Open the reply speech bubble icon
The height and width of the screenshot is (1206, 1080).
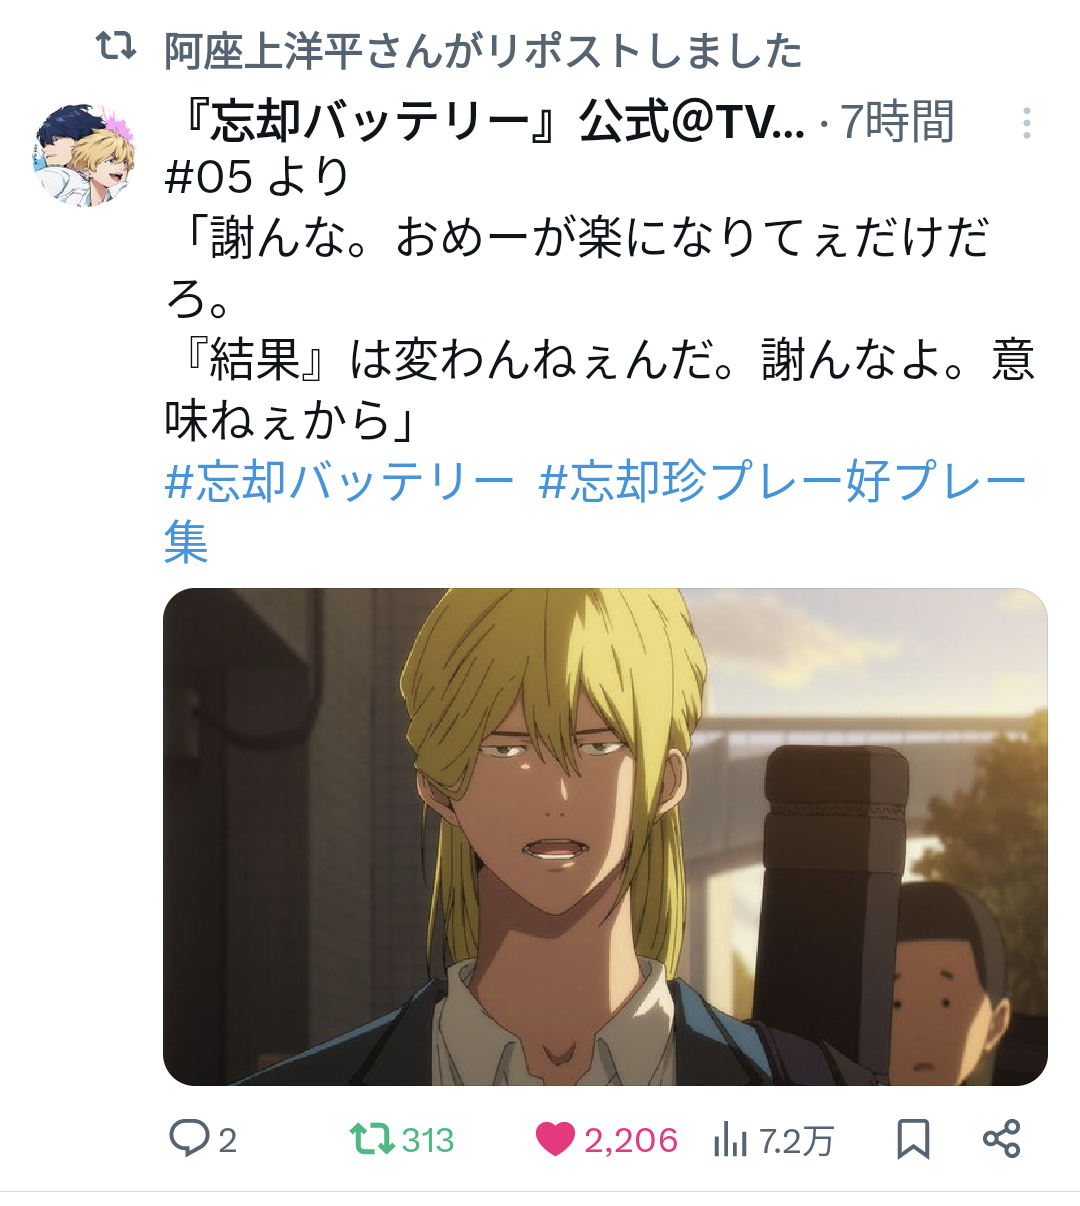188,1139
